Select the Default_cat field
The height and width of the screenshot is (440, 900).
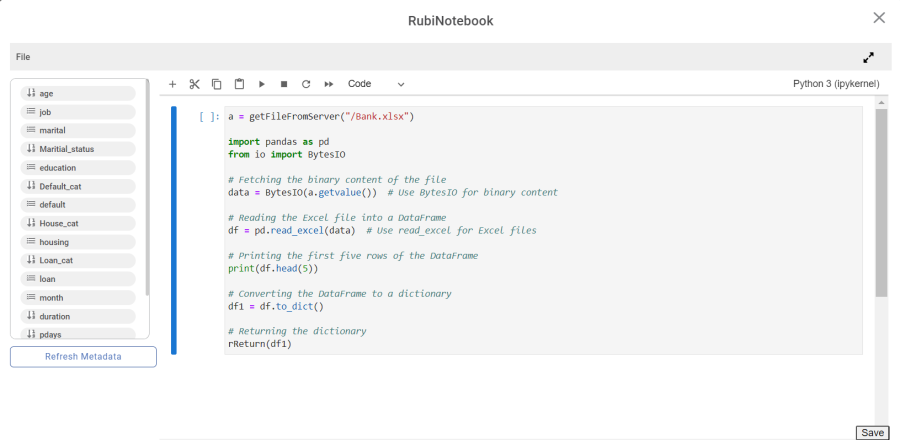coord(78,186)
